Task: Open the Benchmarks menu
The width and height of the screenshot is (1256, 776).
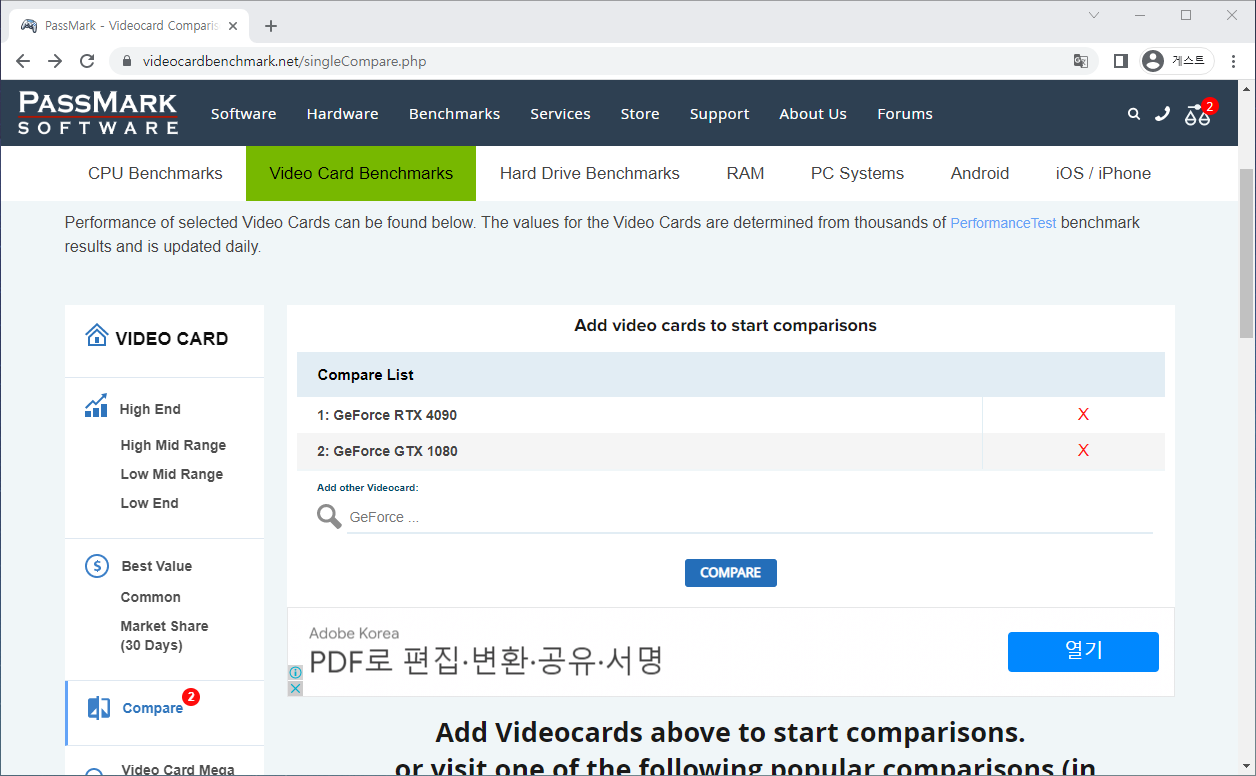Action: [x=455, y=114]
